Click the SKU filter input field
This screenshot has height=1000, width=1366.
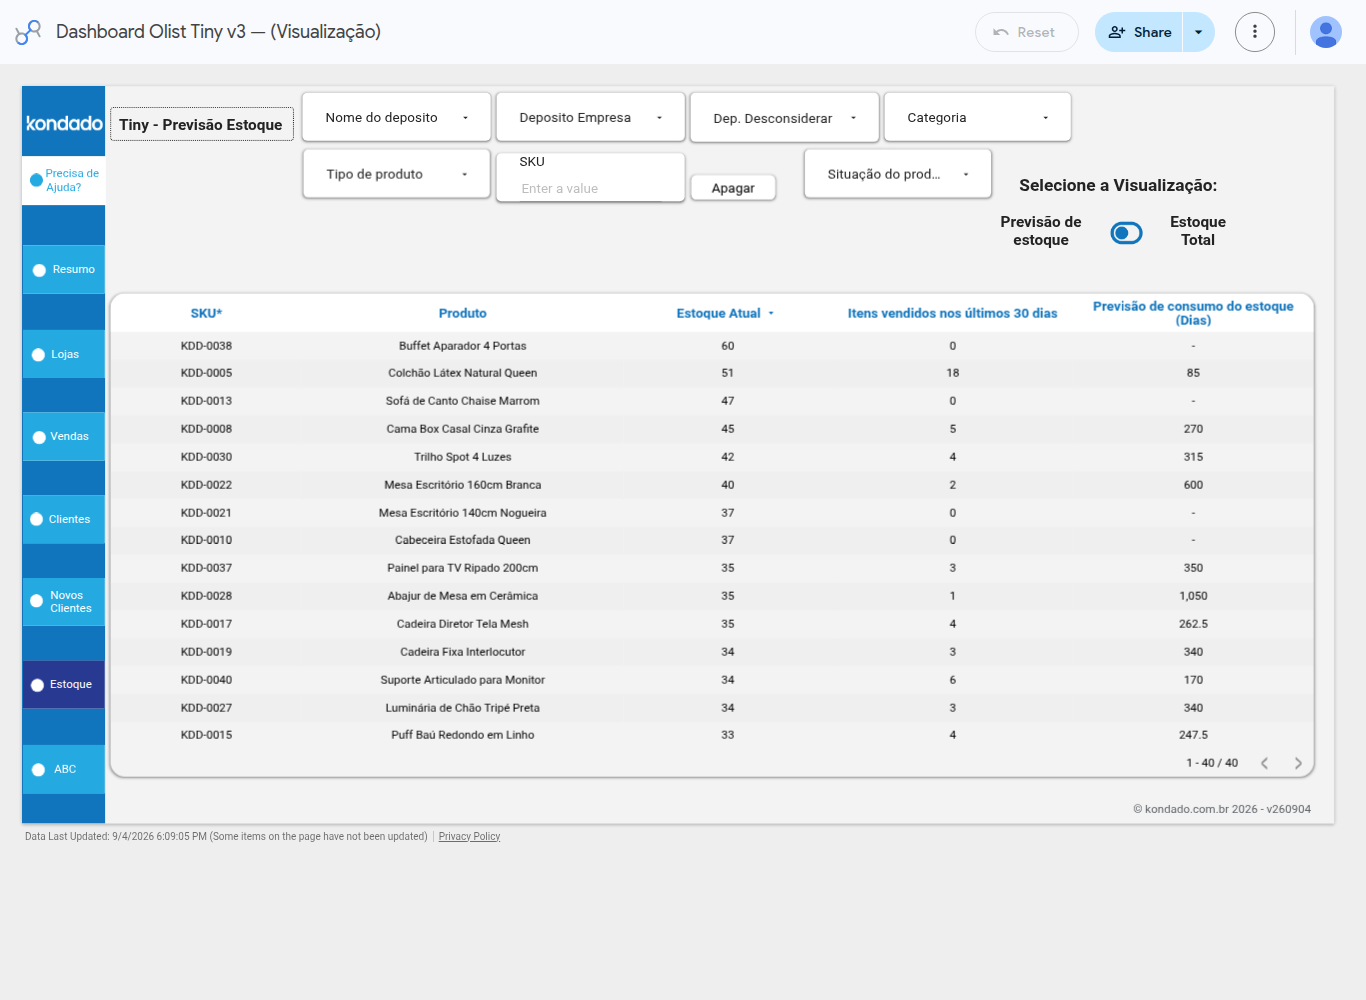[x=590, y=188]
